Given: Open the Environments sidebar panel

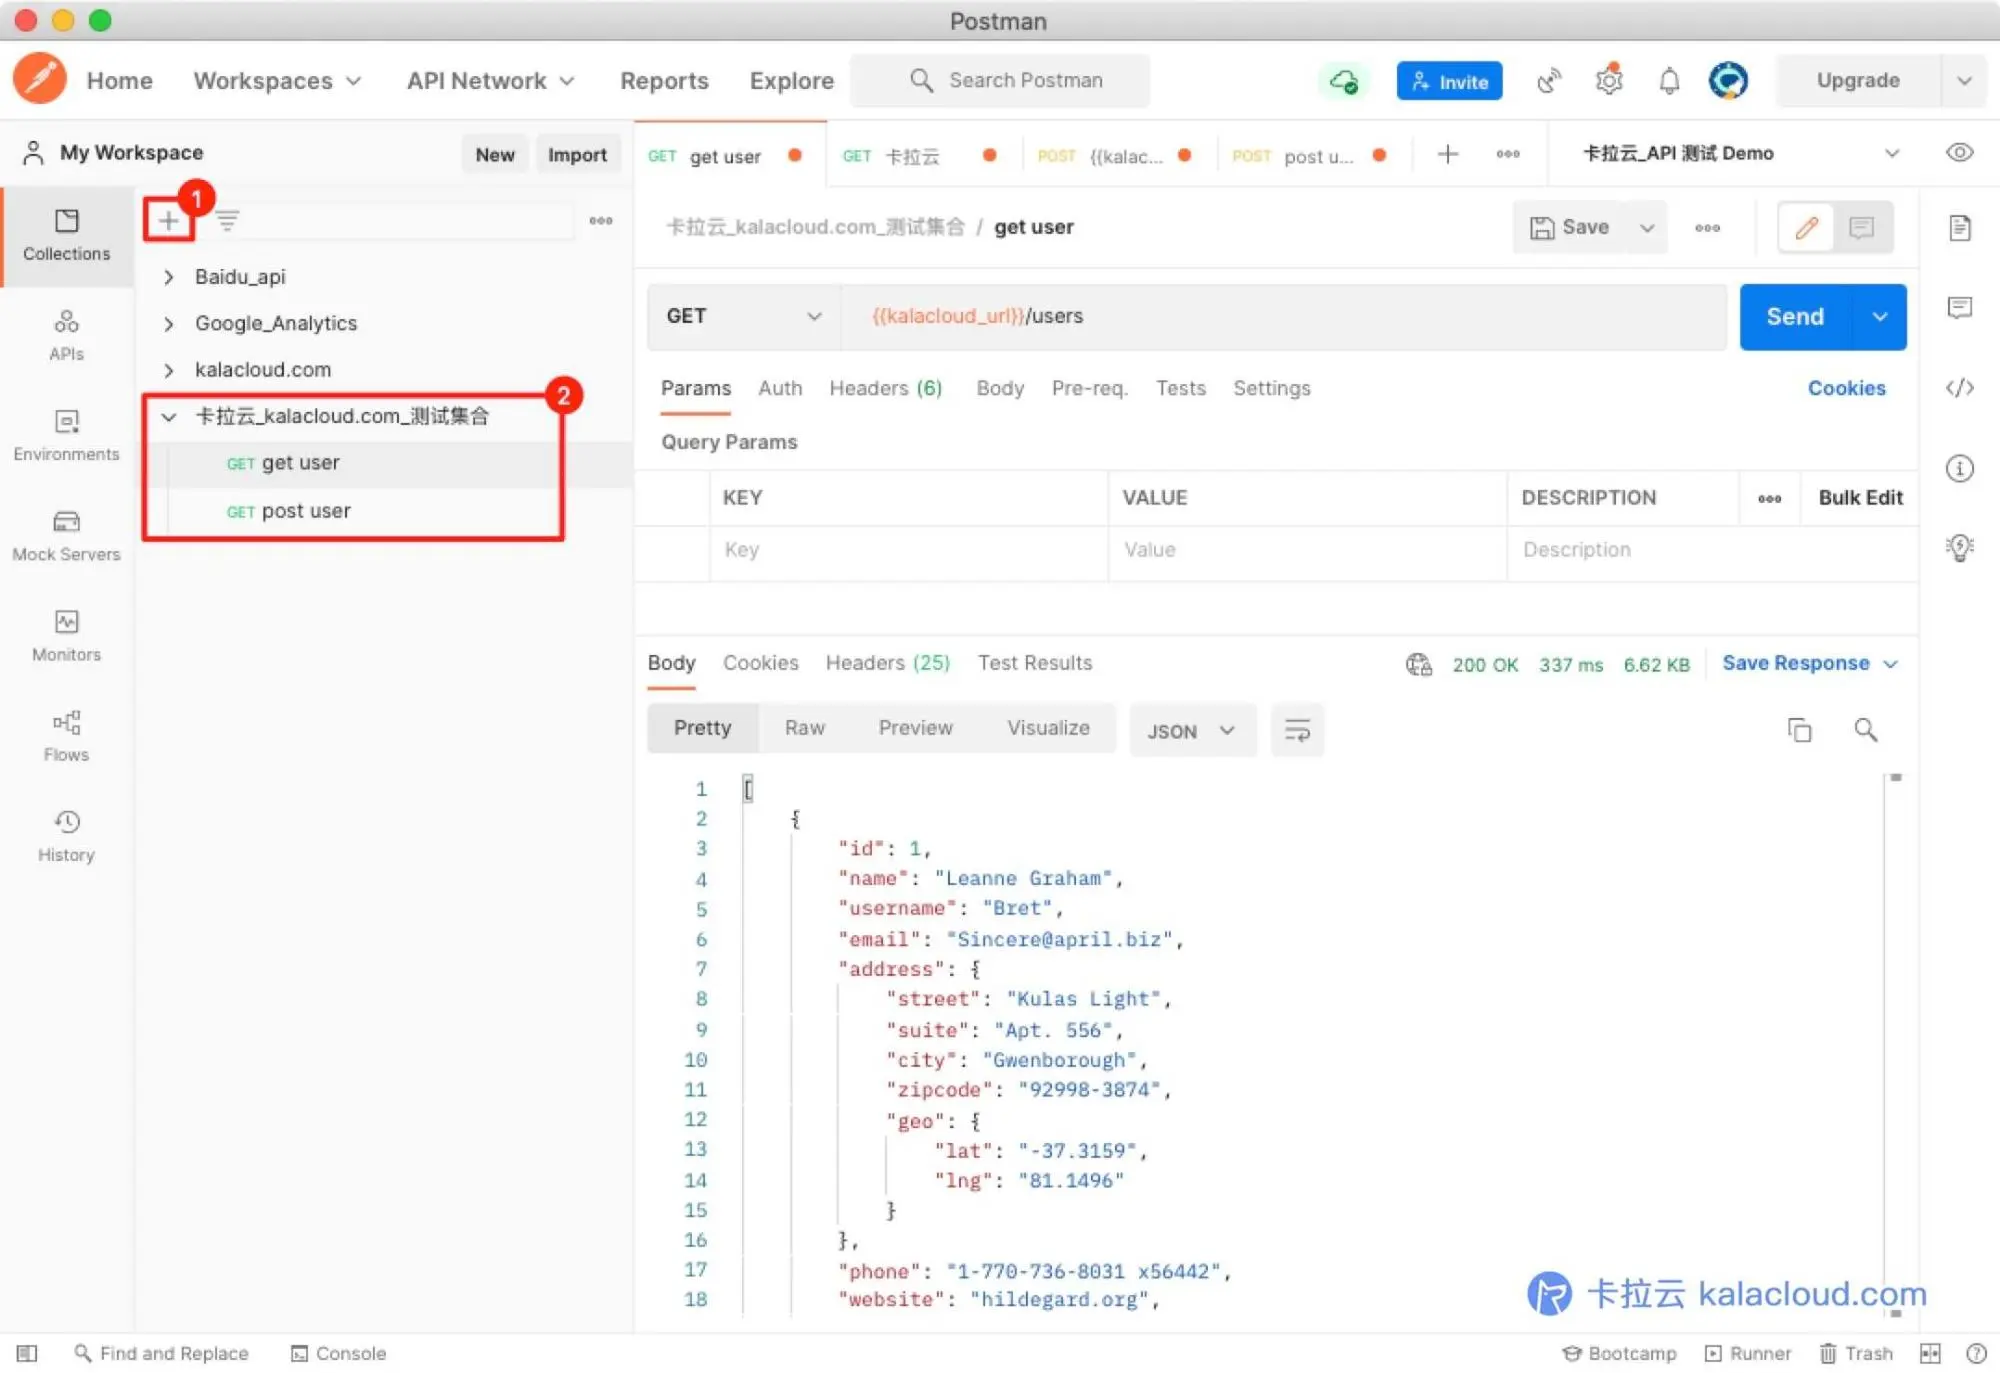Looking at the screenshot, I should pos(66,435).
